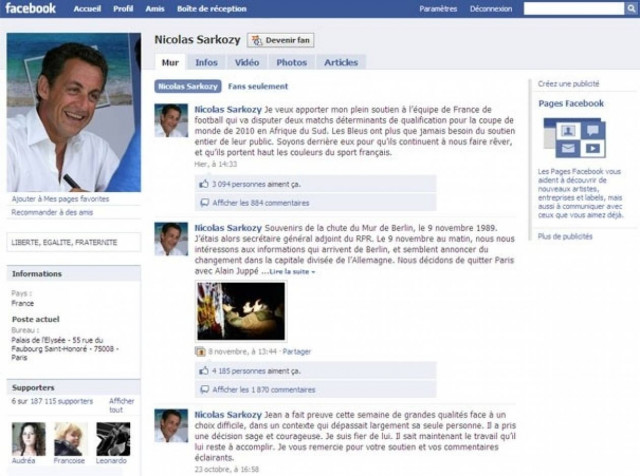The height and width of the screenshot is (476, 640).
Task: Open supporter Leonardo's photo
Action: [113, 439]
